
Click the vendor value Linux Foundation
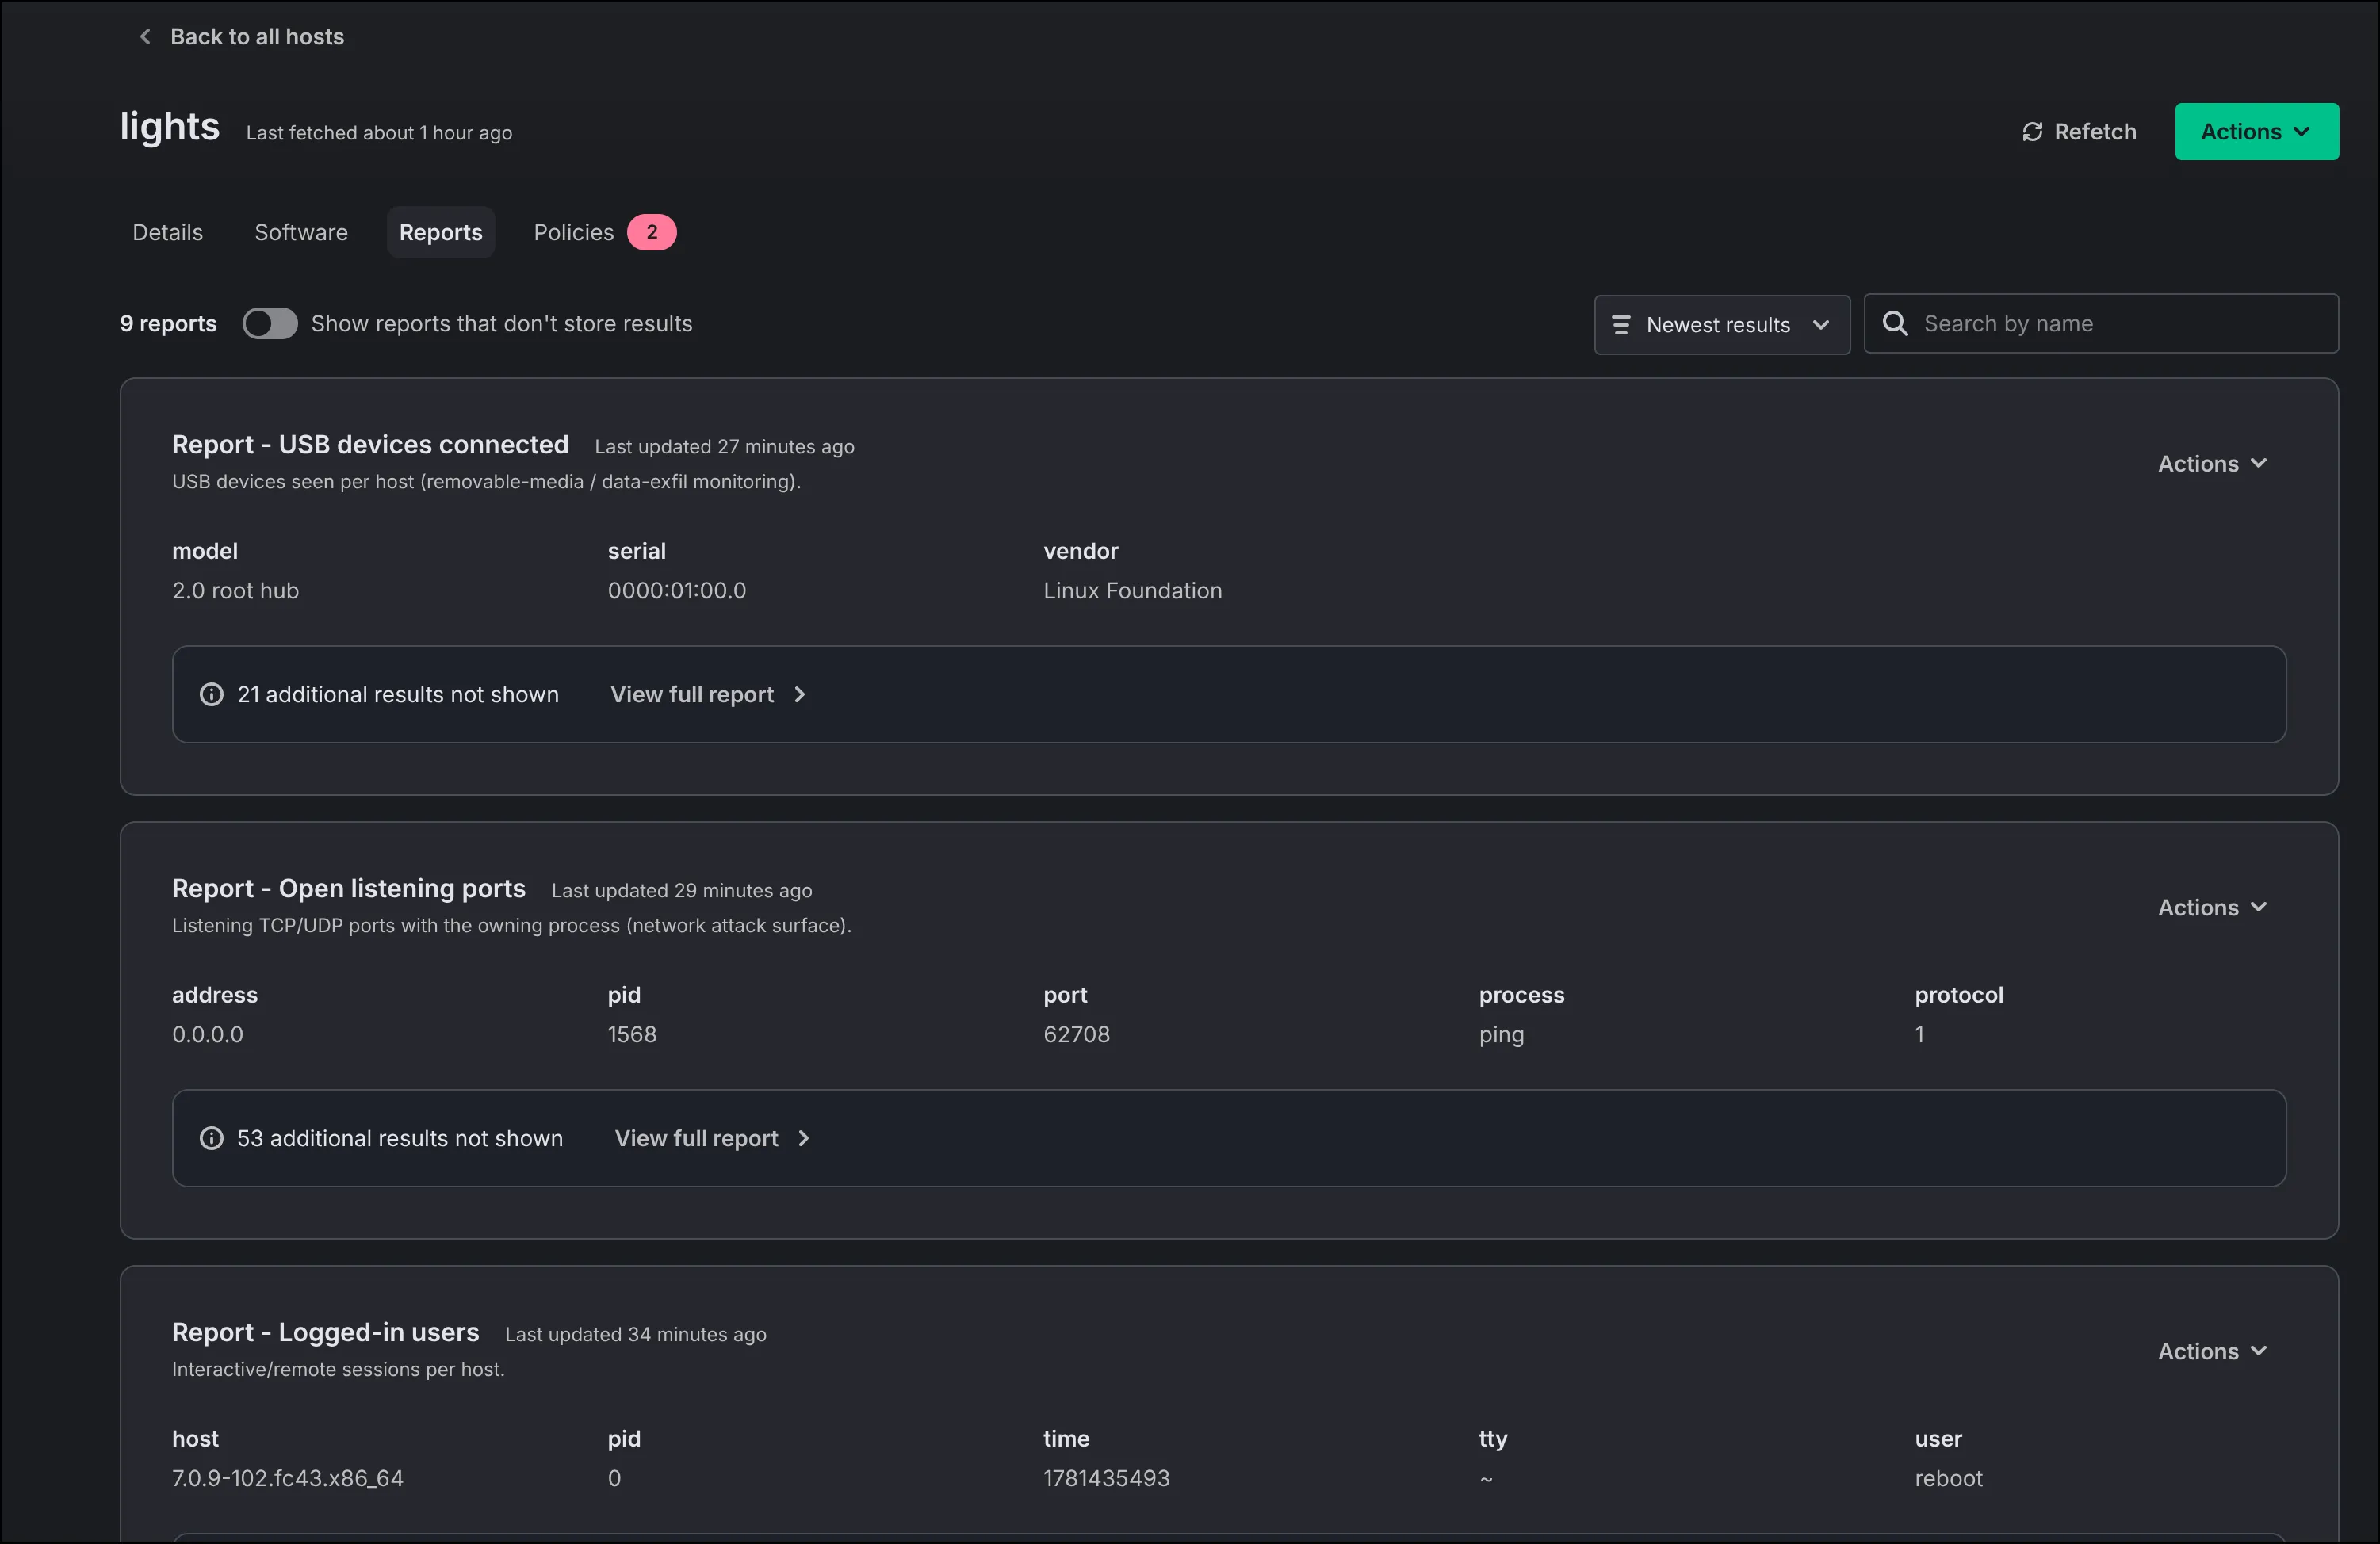(x=1132, y=590)
